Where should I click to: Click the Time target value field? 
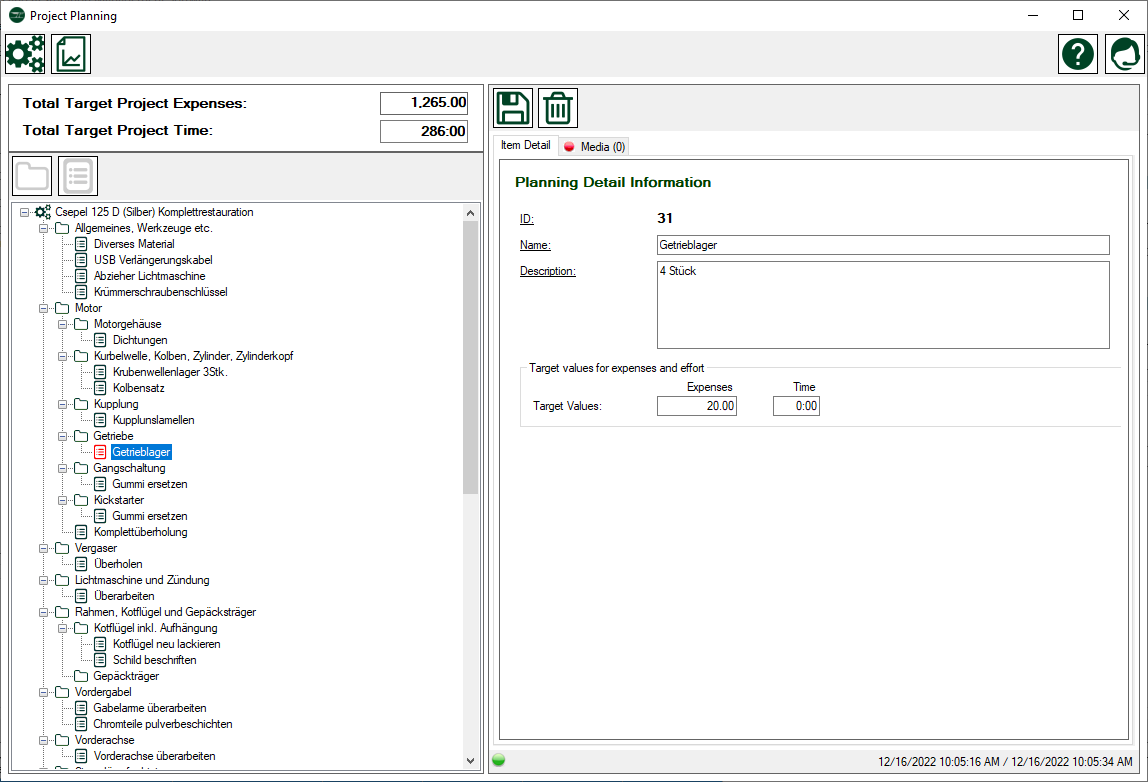click(796, 406)
